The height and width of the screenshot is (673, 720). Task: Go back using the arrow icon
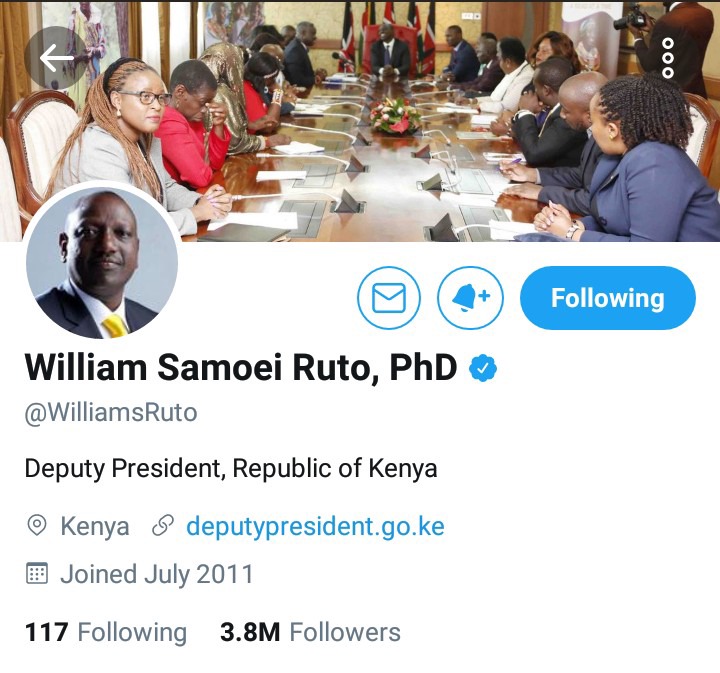coord(56,58)
